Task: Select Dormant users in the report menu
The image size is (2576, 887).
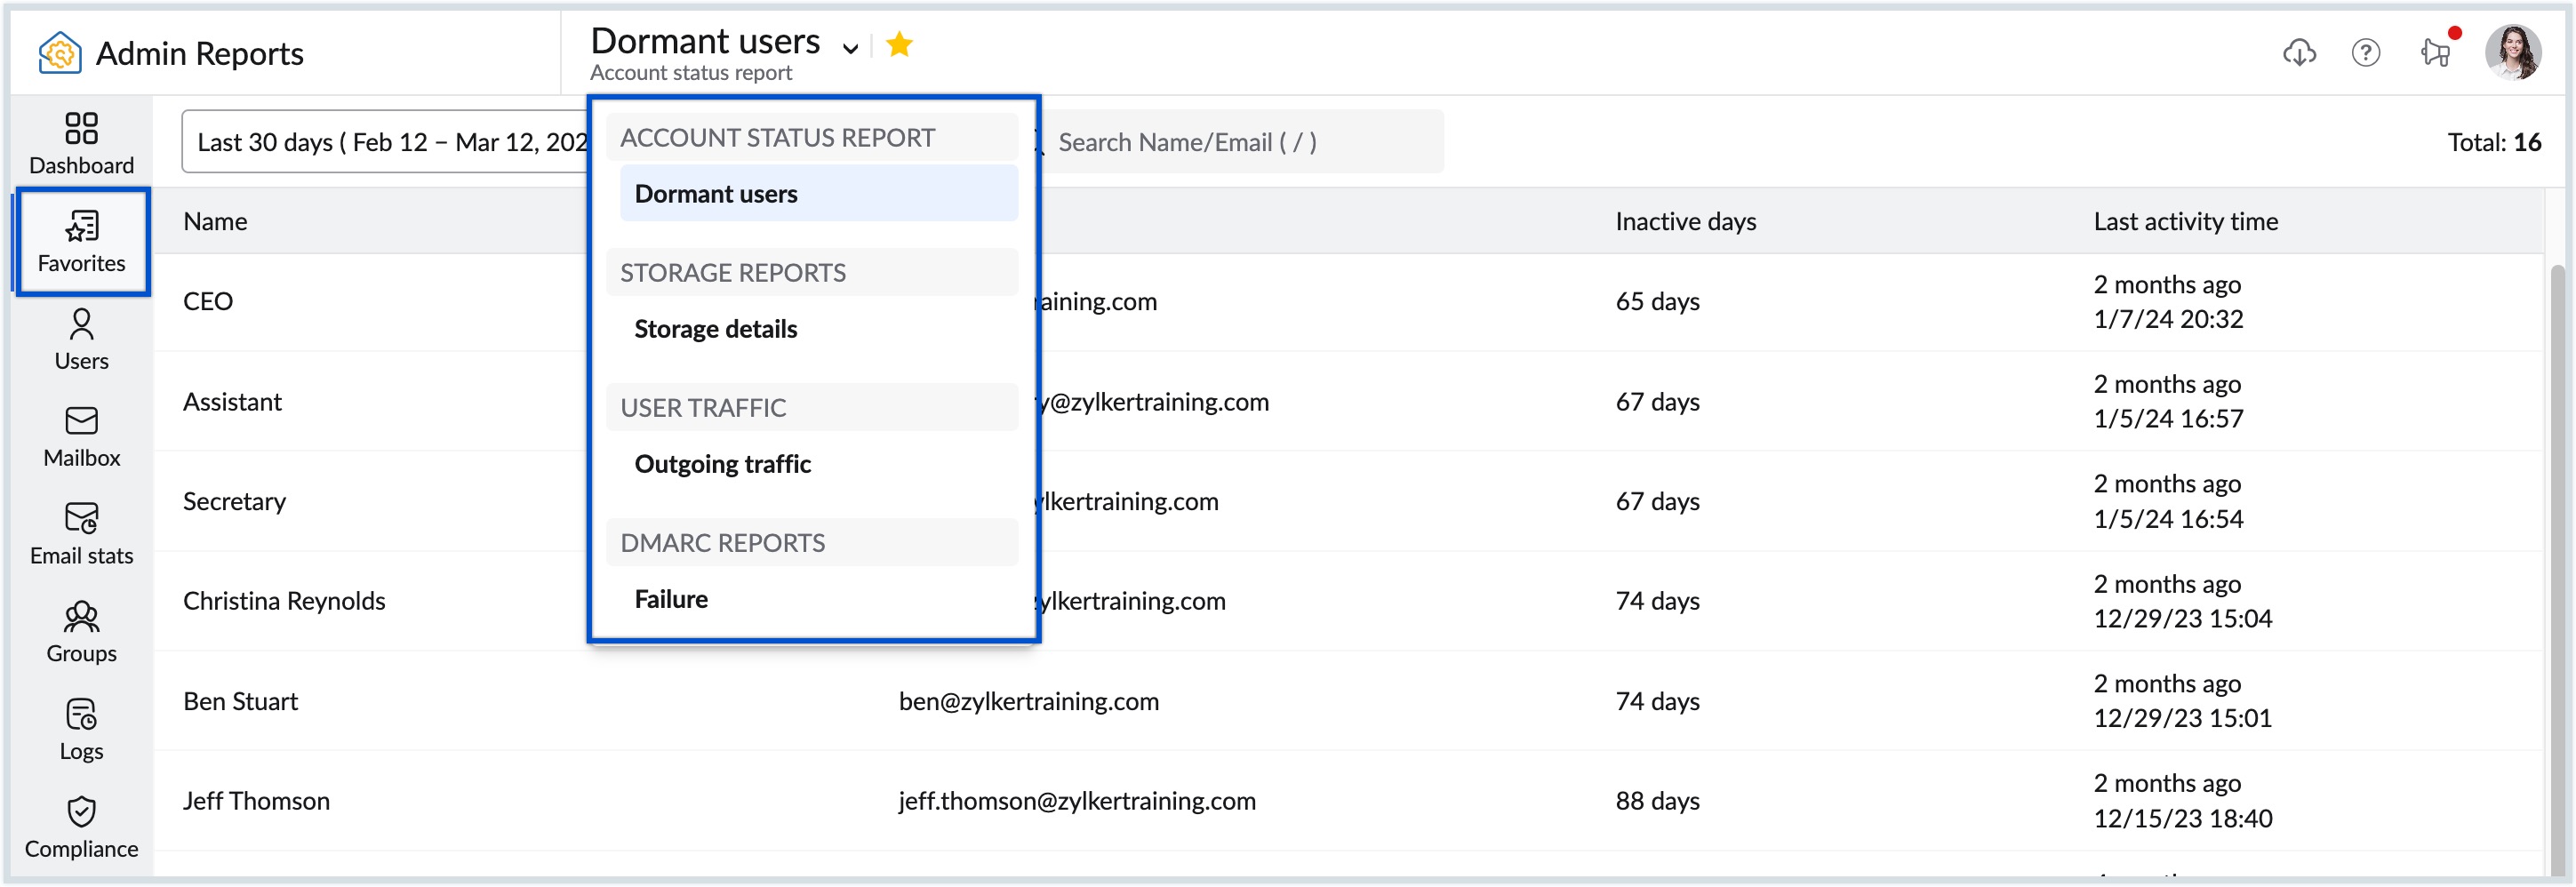Action: (818, 193)
